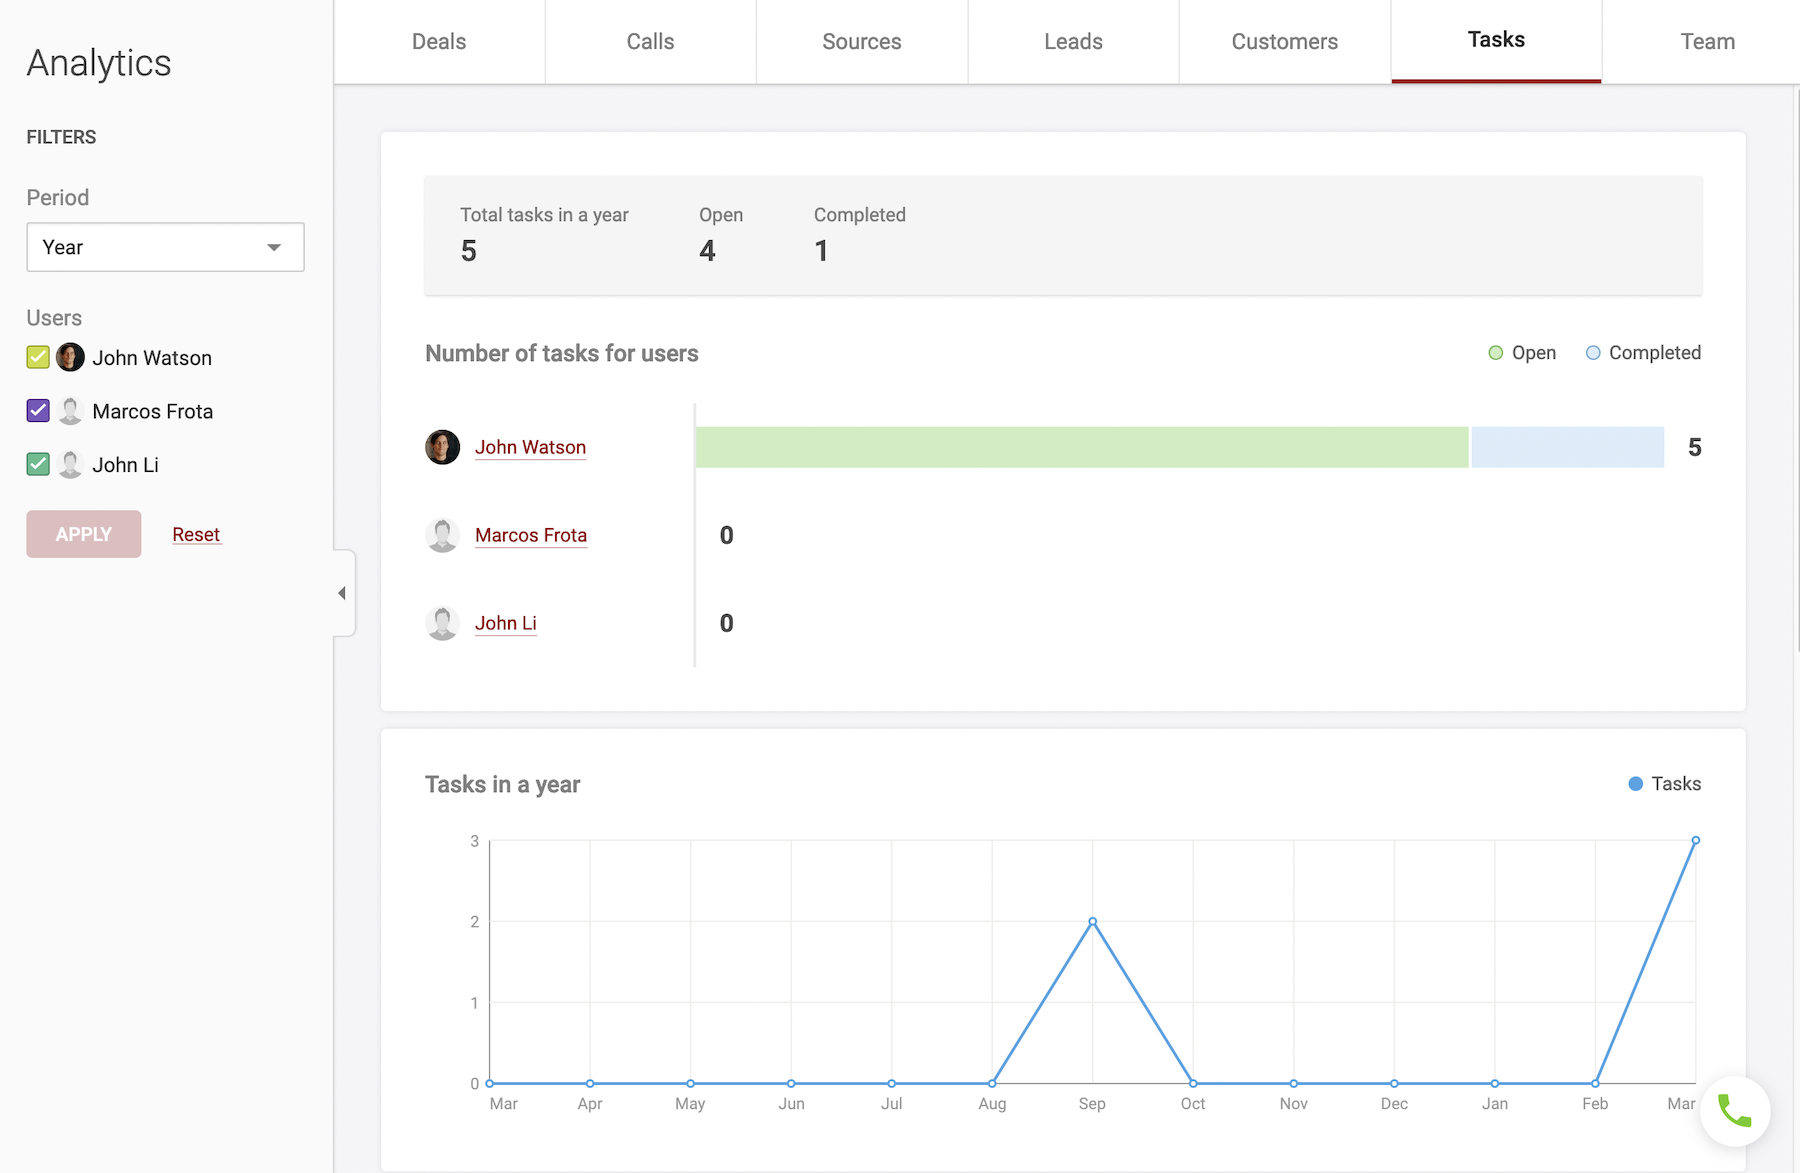This screenshot has width=1800, height=1173.
Task: Click Marcos Frota's avatar in chart
Action: pyautogui.click(x=442, y=535)
